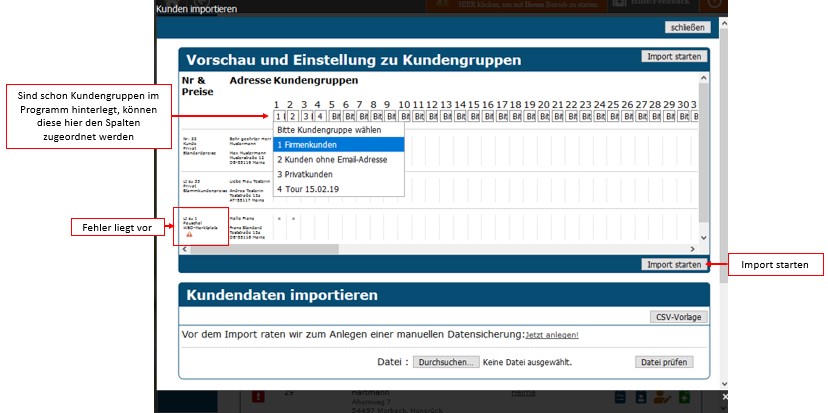Click the scroll-right arrow of the preview table

point(692,248)
